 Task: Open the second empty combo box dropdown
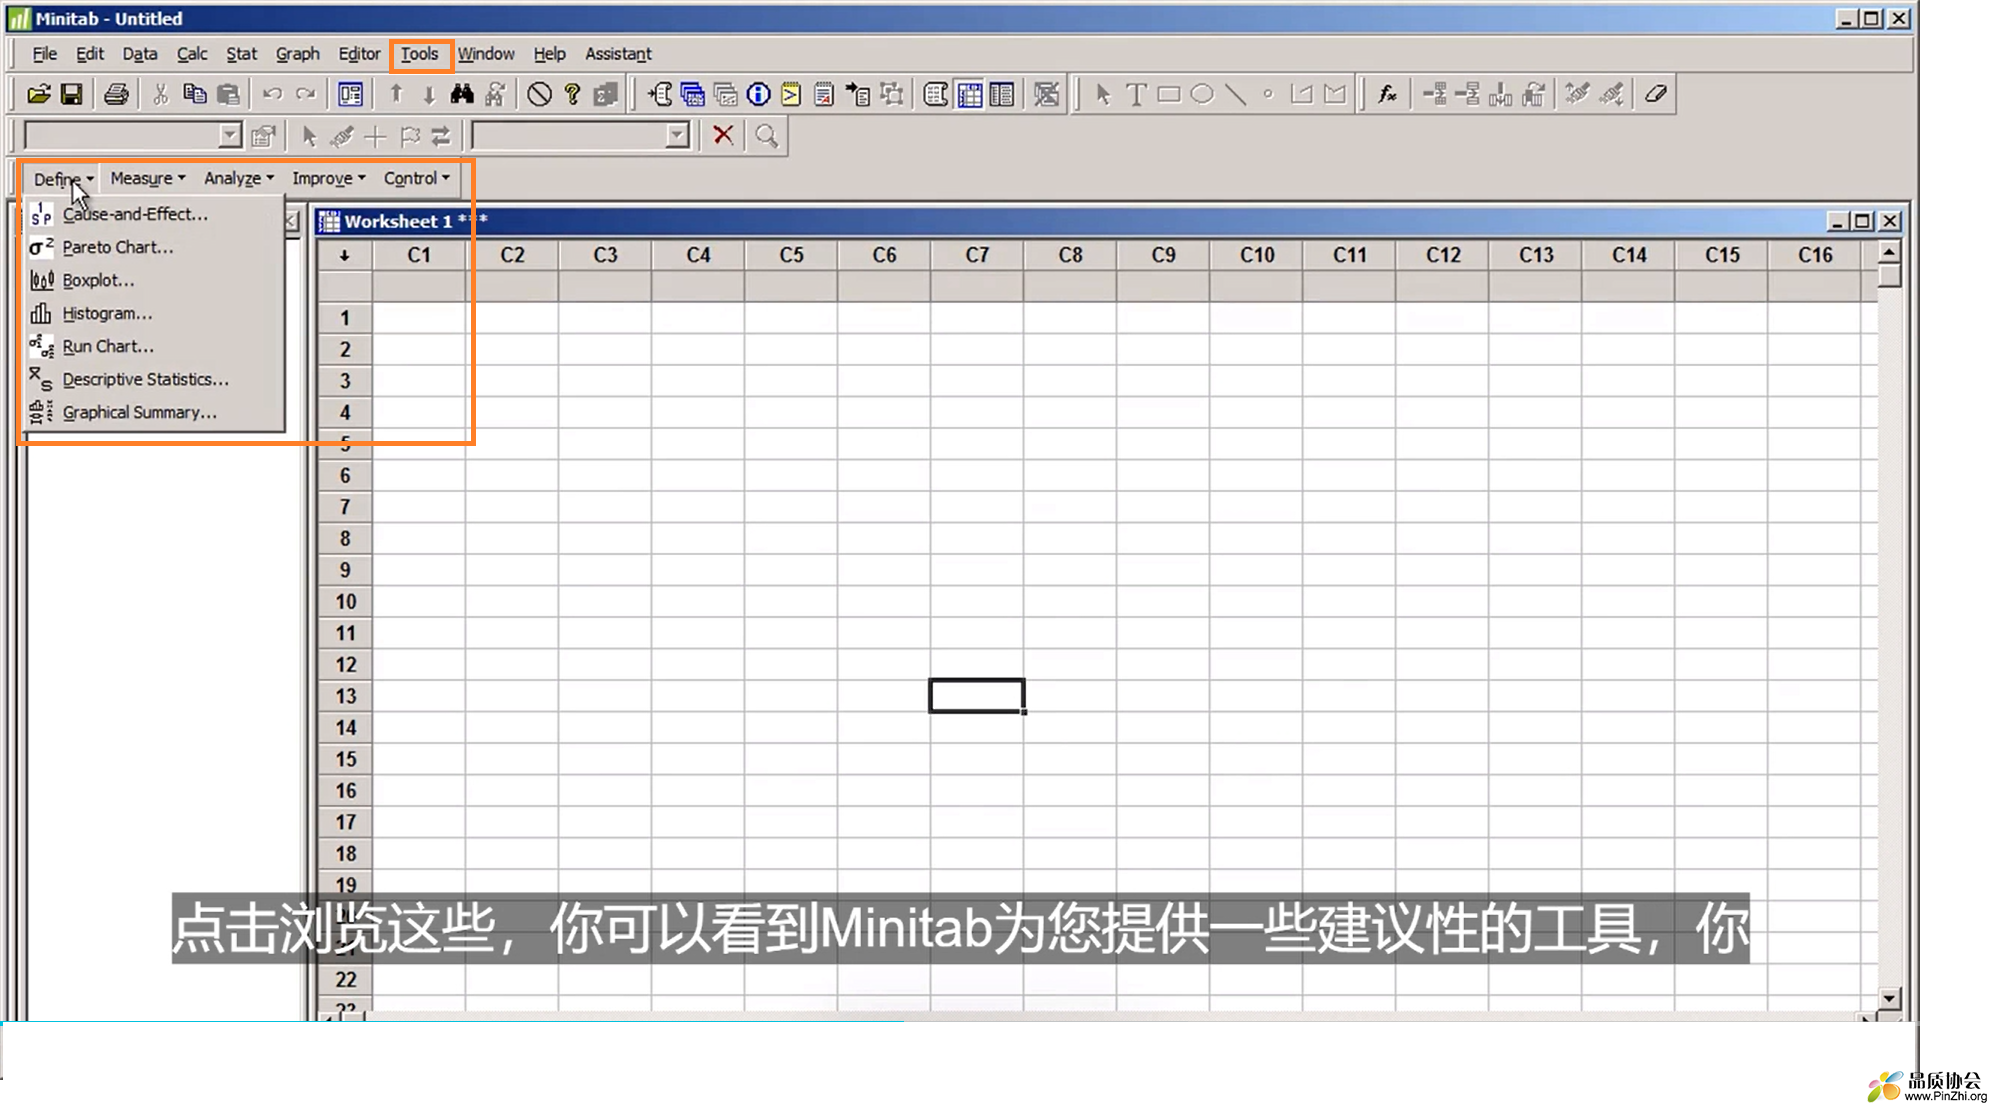677,135
